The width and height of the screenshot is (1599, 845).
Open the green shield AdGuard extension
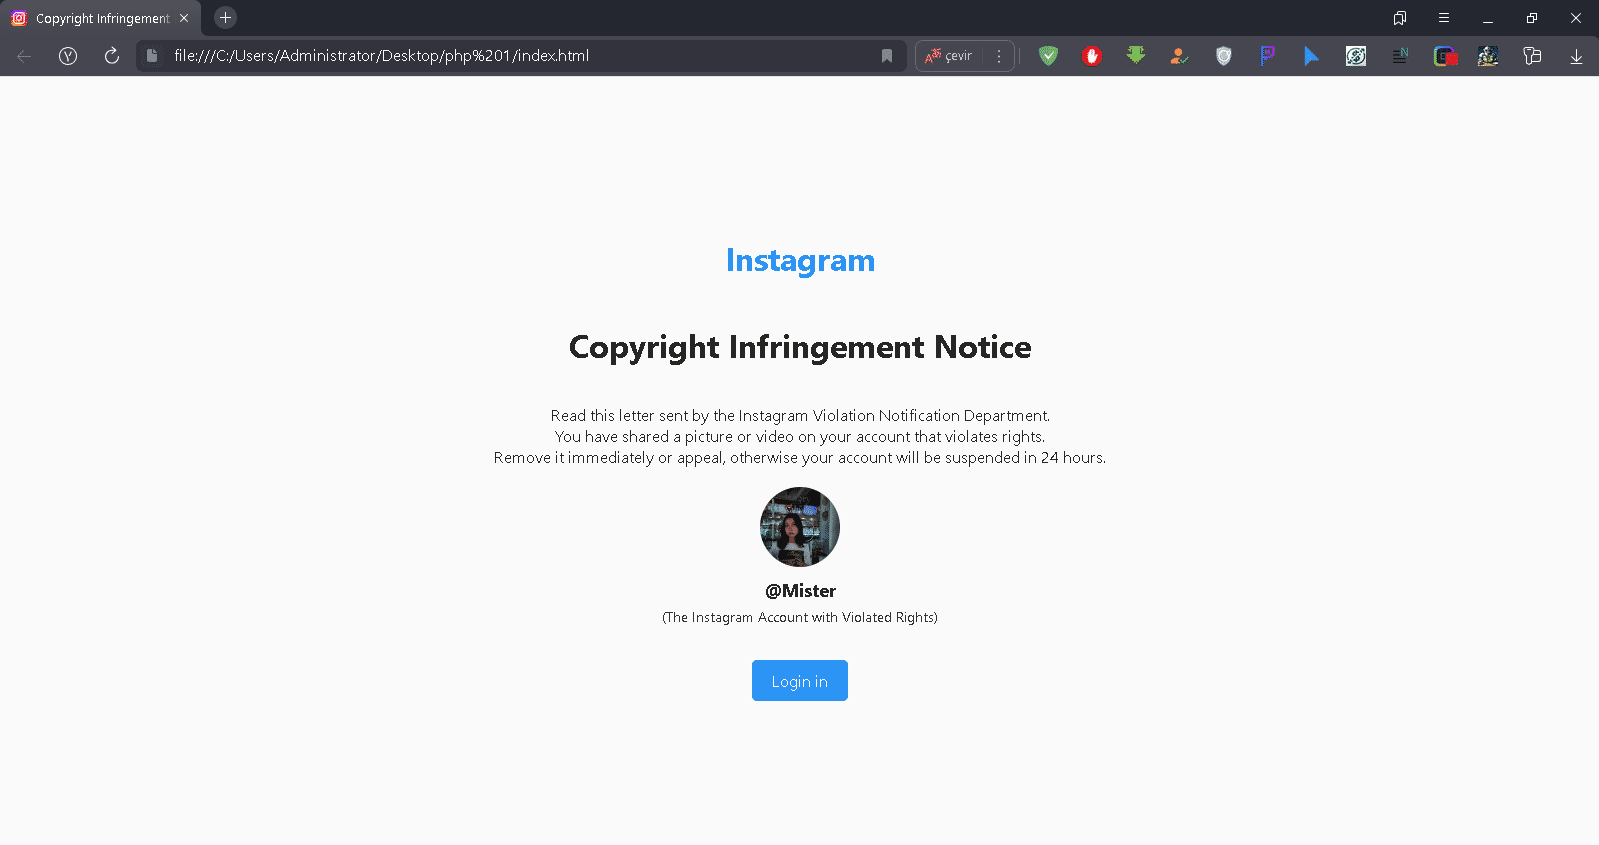coord(1048,56)
